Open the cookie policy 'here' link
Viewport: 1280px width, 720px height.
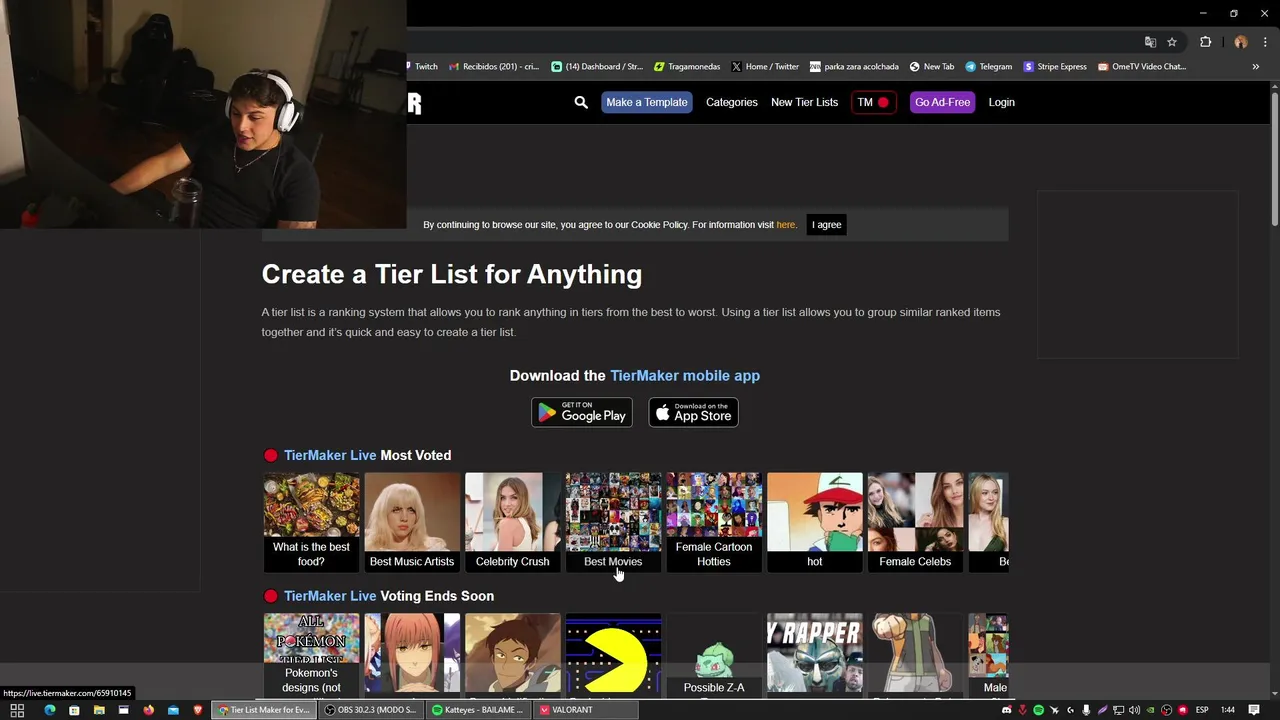(x=786, y=225)
